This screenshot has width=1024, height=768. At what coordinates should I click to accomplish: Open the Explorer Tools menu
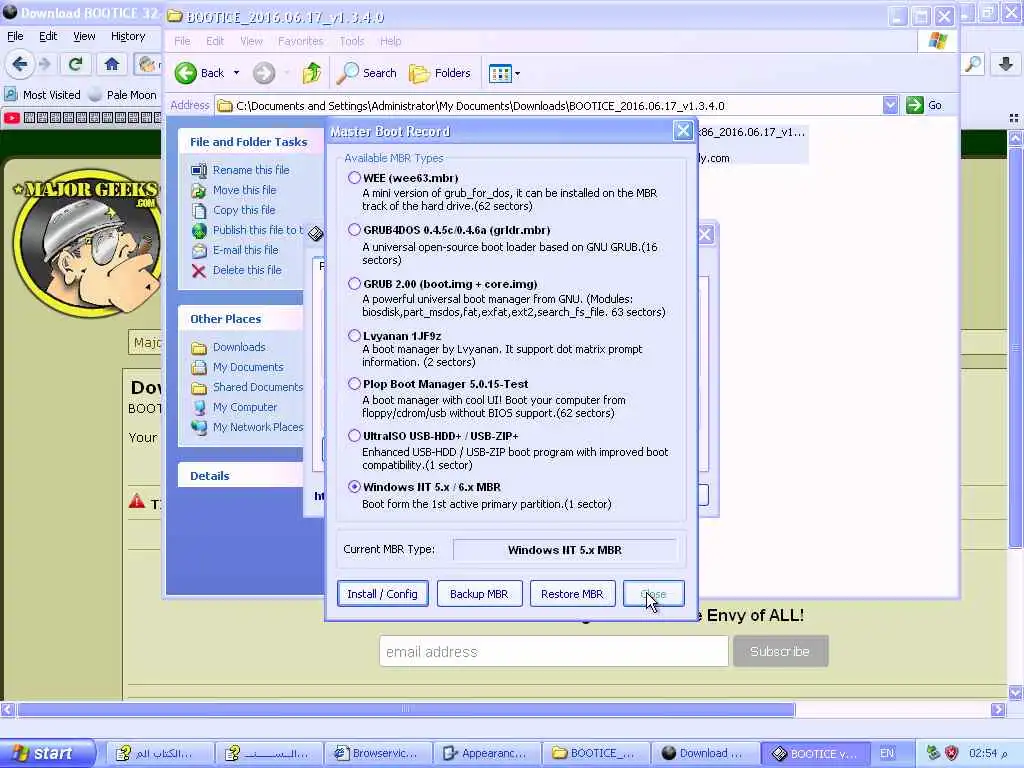click(x=351, y=41)
